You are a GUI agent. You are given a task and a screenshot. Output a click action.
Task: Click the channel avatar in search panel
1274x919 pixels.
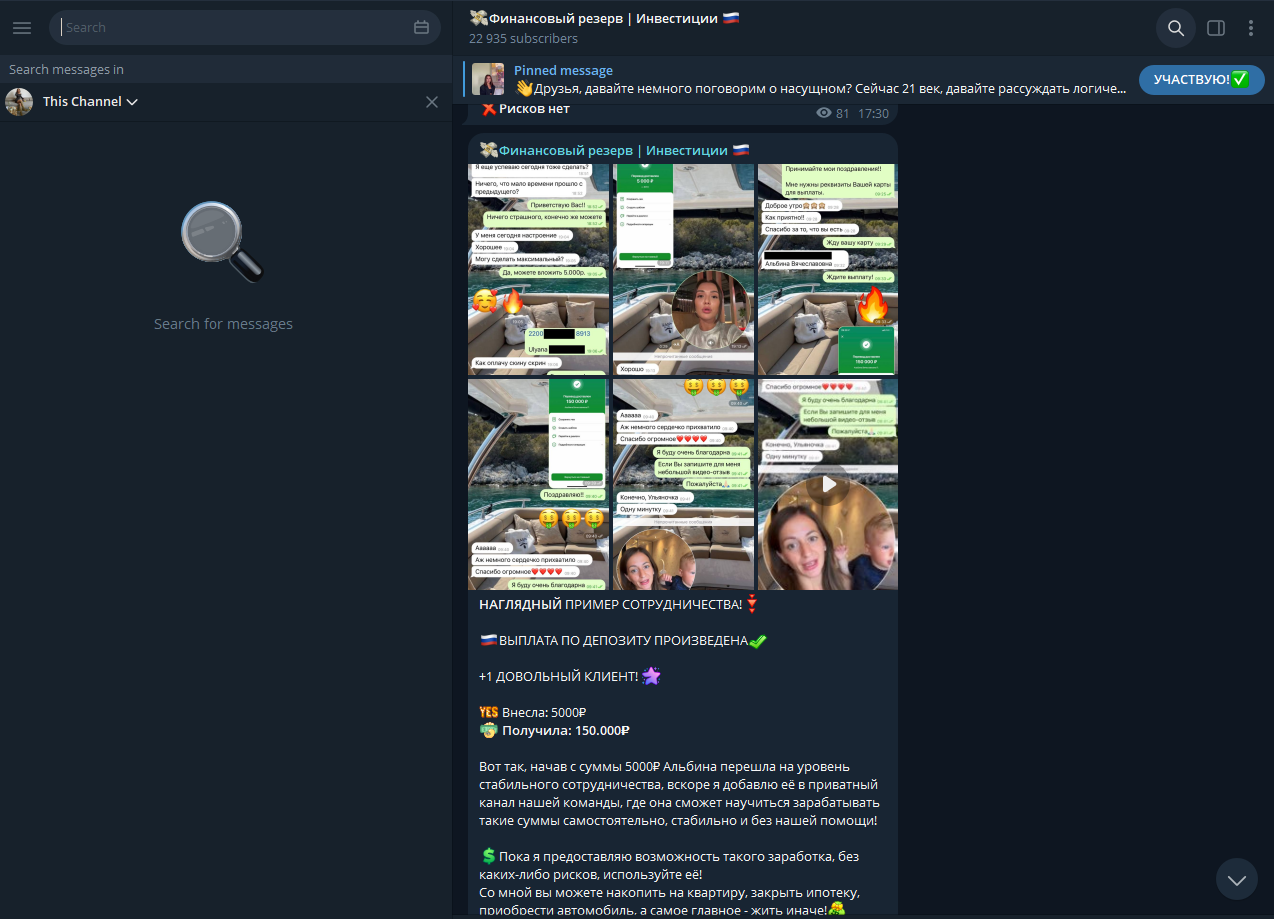point(18,102)
